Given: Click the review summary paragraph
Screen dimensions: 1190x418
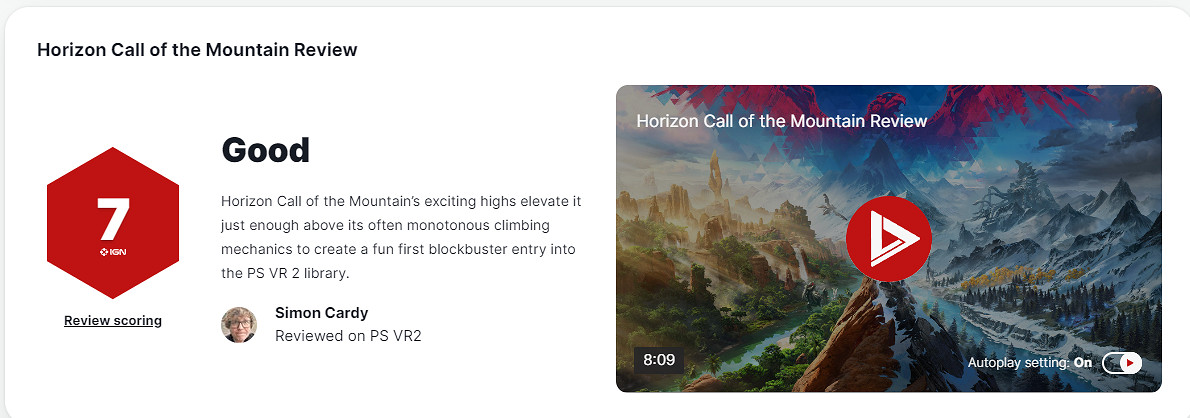Looking at the screenshot, I should [401, 237].
